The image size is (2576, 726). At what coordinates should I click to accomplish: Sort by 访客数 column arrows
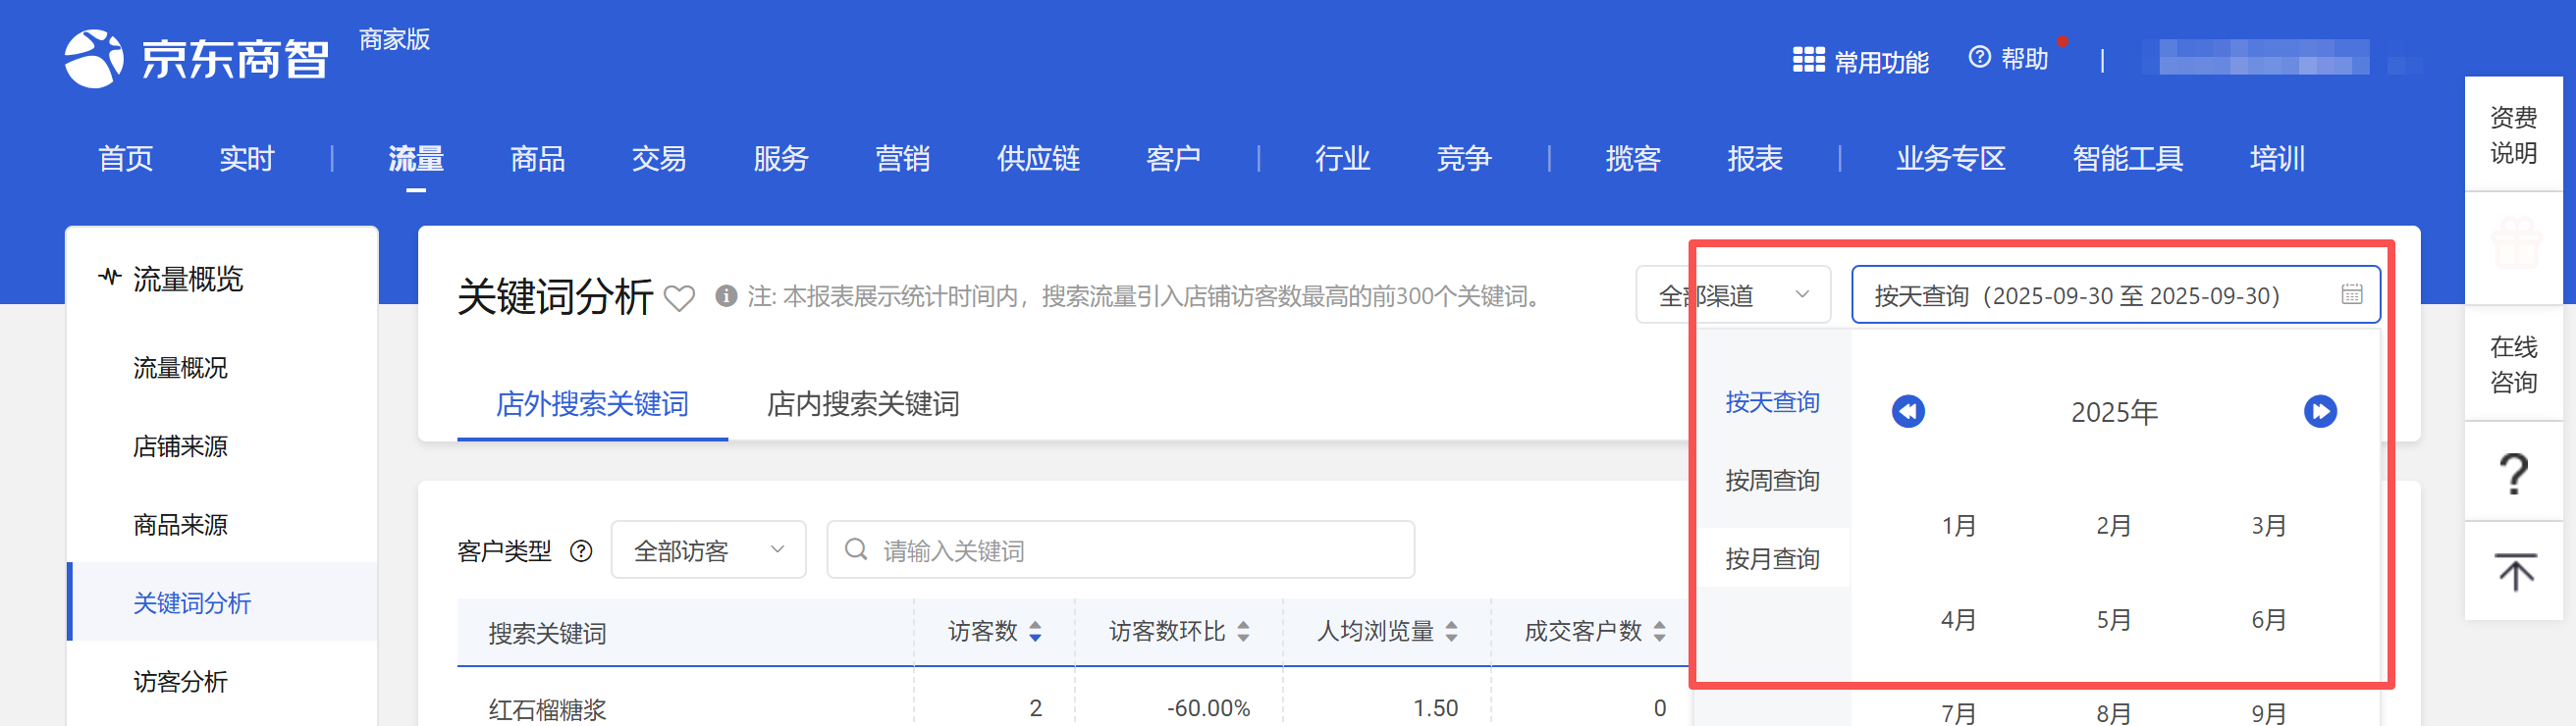coord(1035,631)
